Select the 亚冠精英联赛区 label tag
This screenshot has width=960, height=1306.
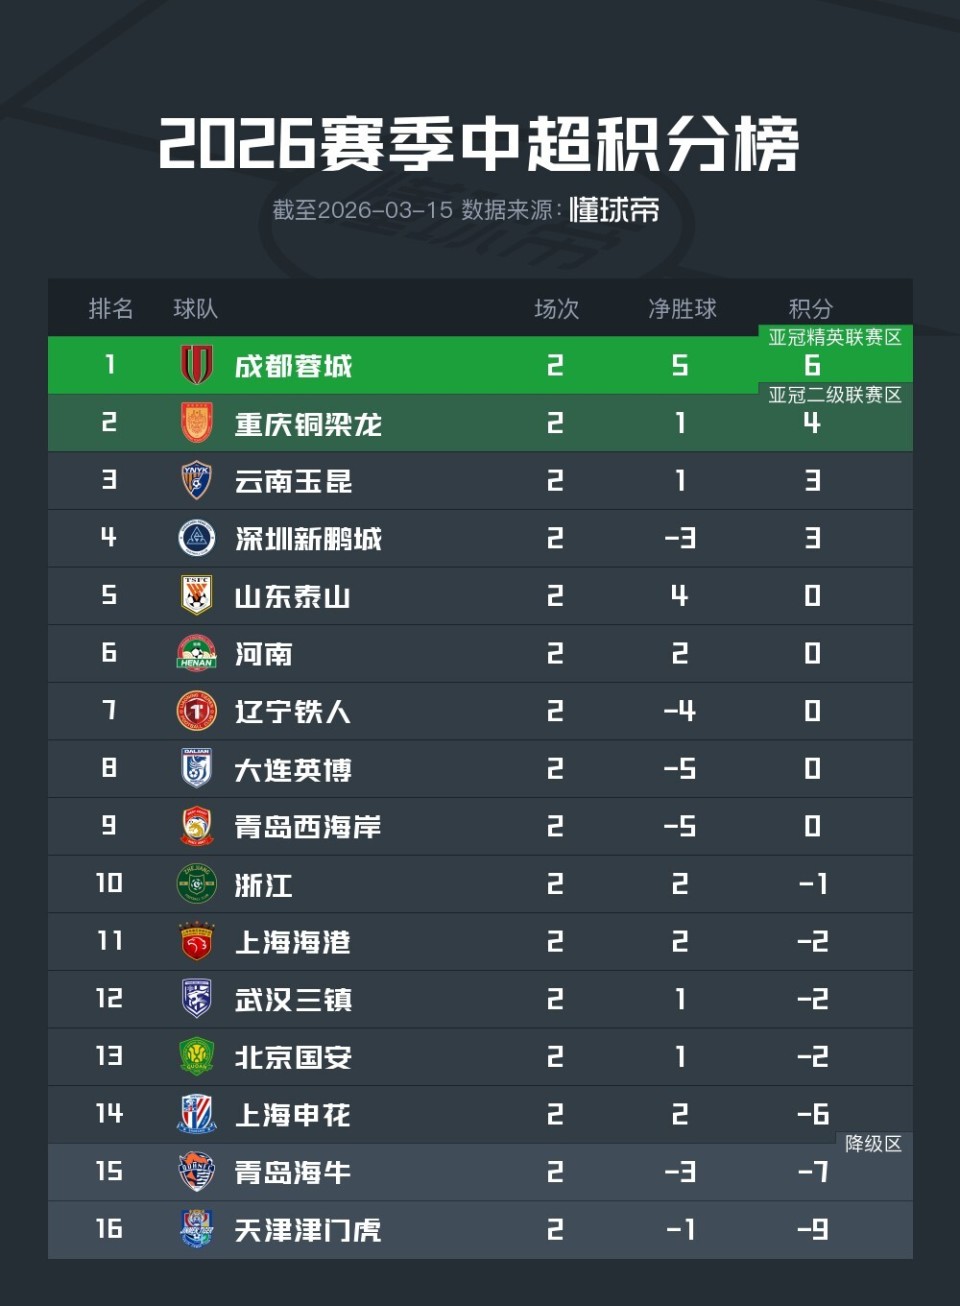[x=835, y=338]
